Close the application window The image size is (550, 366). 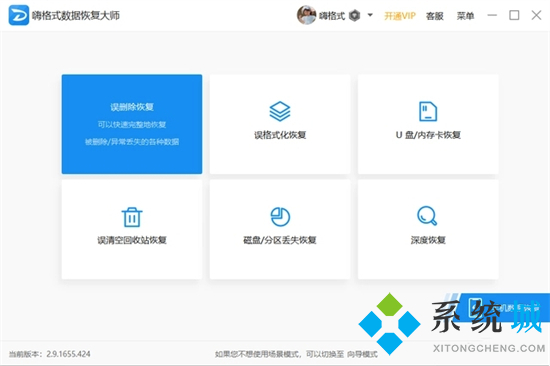[x=536, y=15]
